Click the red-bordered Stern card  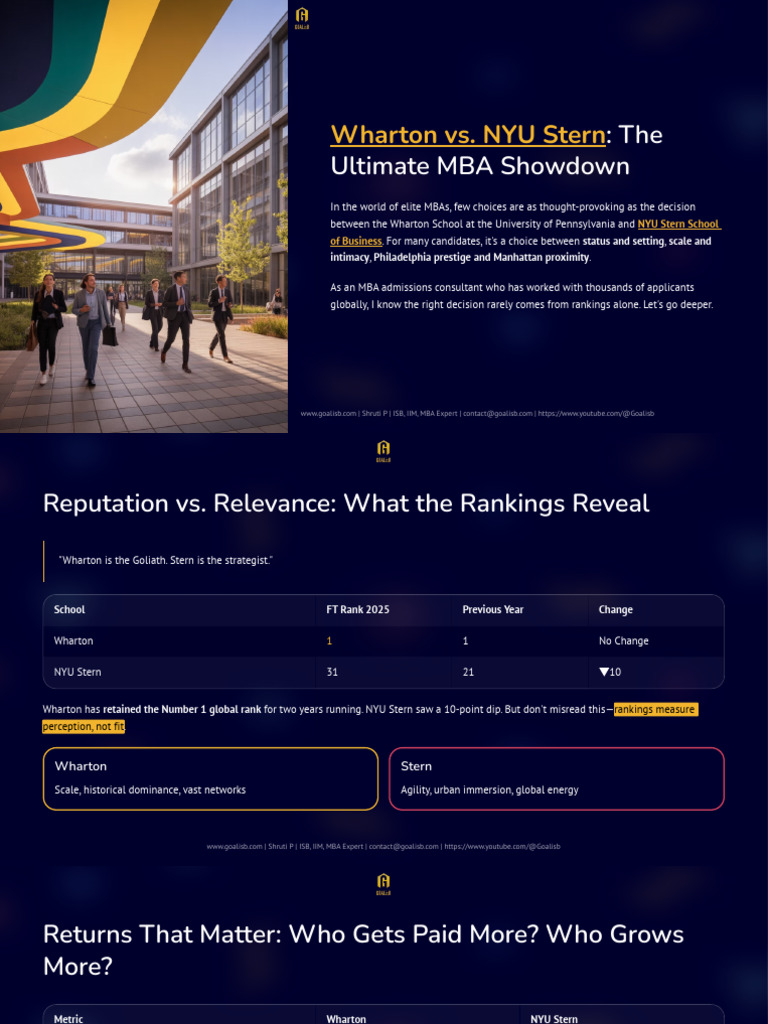pos(556,778)
